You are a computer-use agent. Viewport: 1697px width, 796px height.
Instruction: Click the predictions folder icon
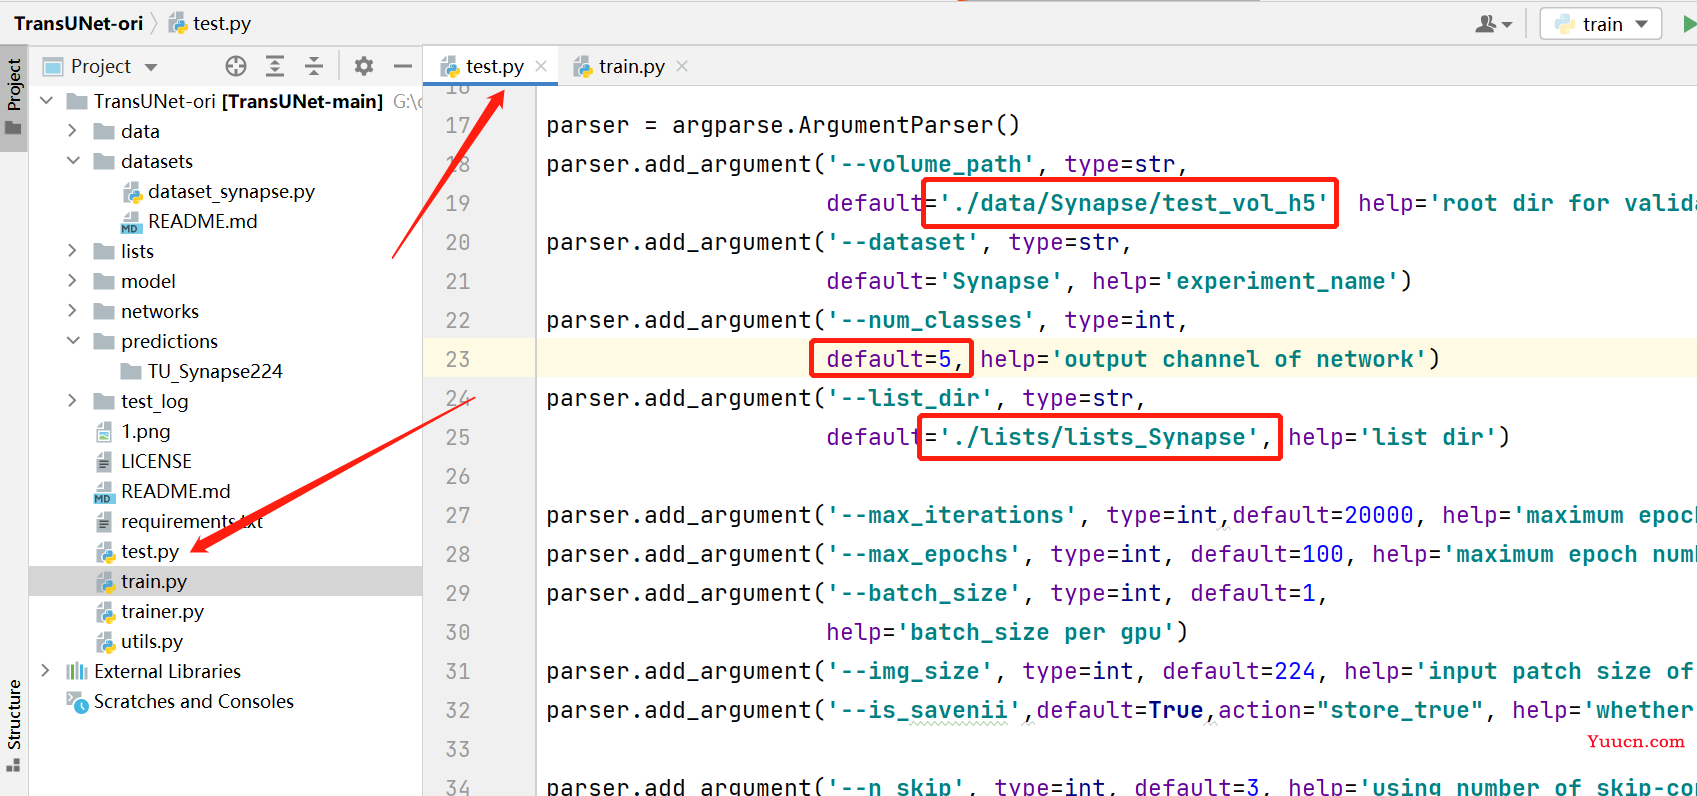pos(104,341)
